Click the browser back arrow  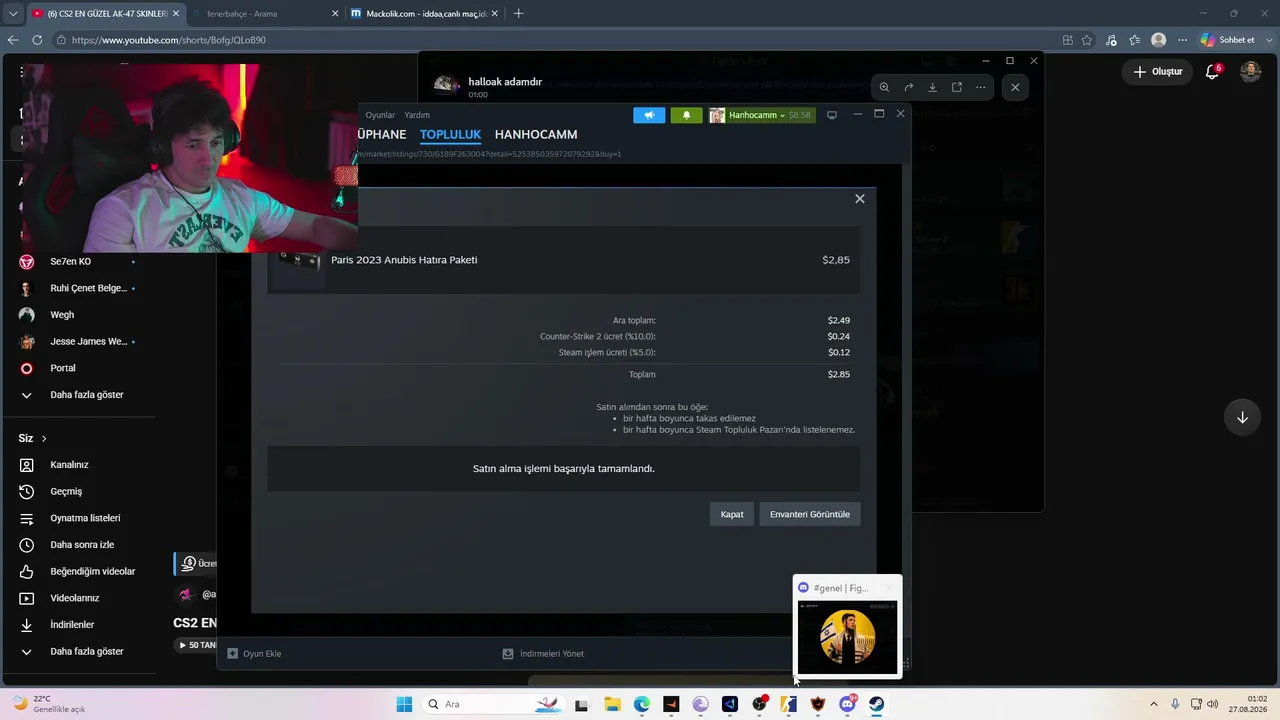(13, 40)
